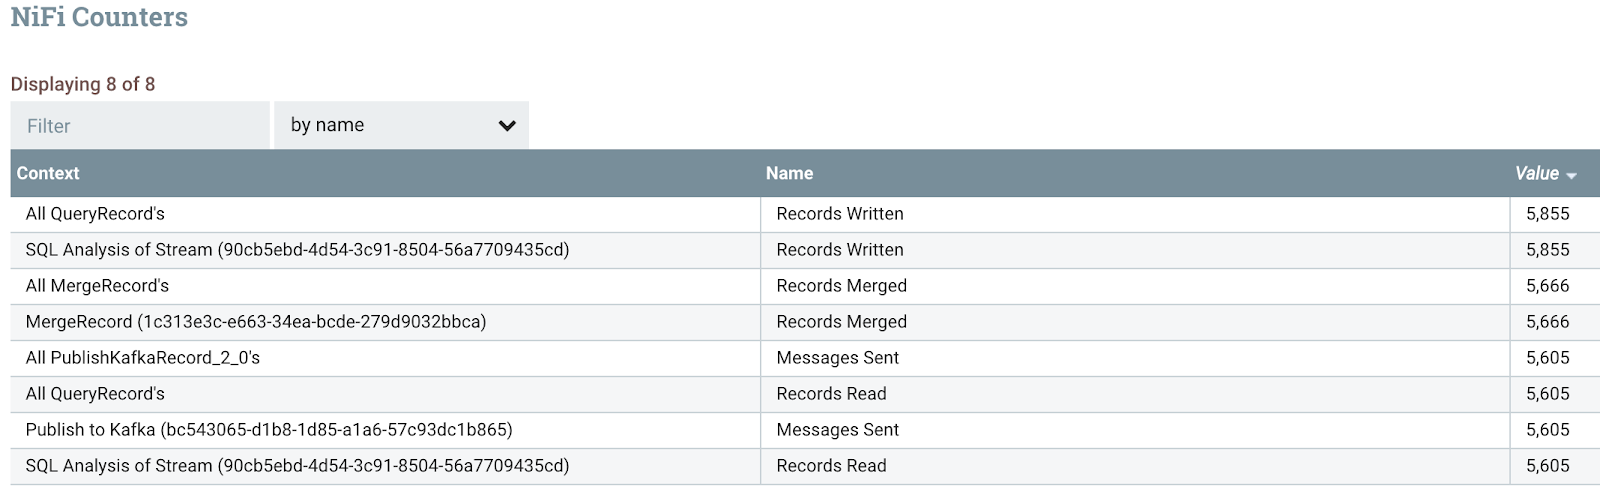Screen dimensions: 1600x489
Task: Click first All QueryRecord's context cell
Action: pos(95,214)
